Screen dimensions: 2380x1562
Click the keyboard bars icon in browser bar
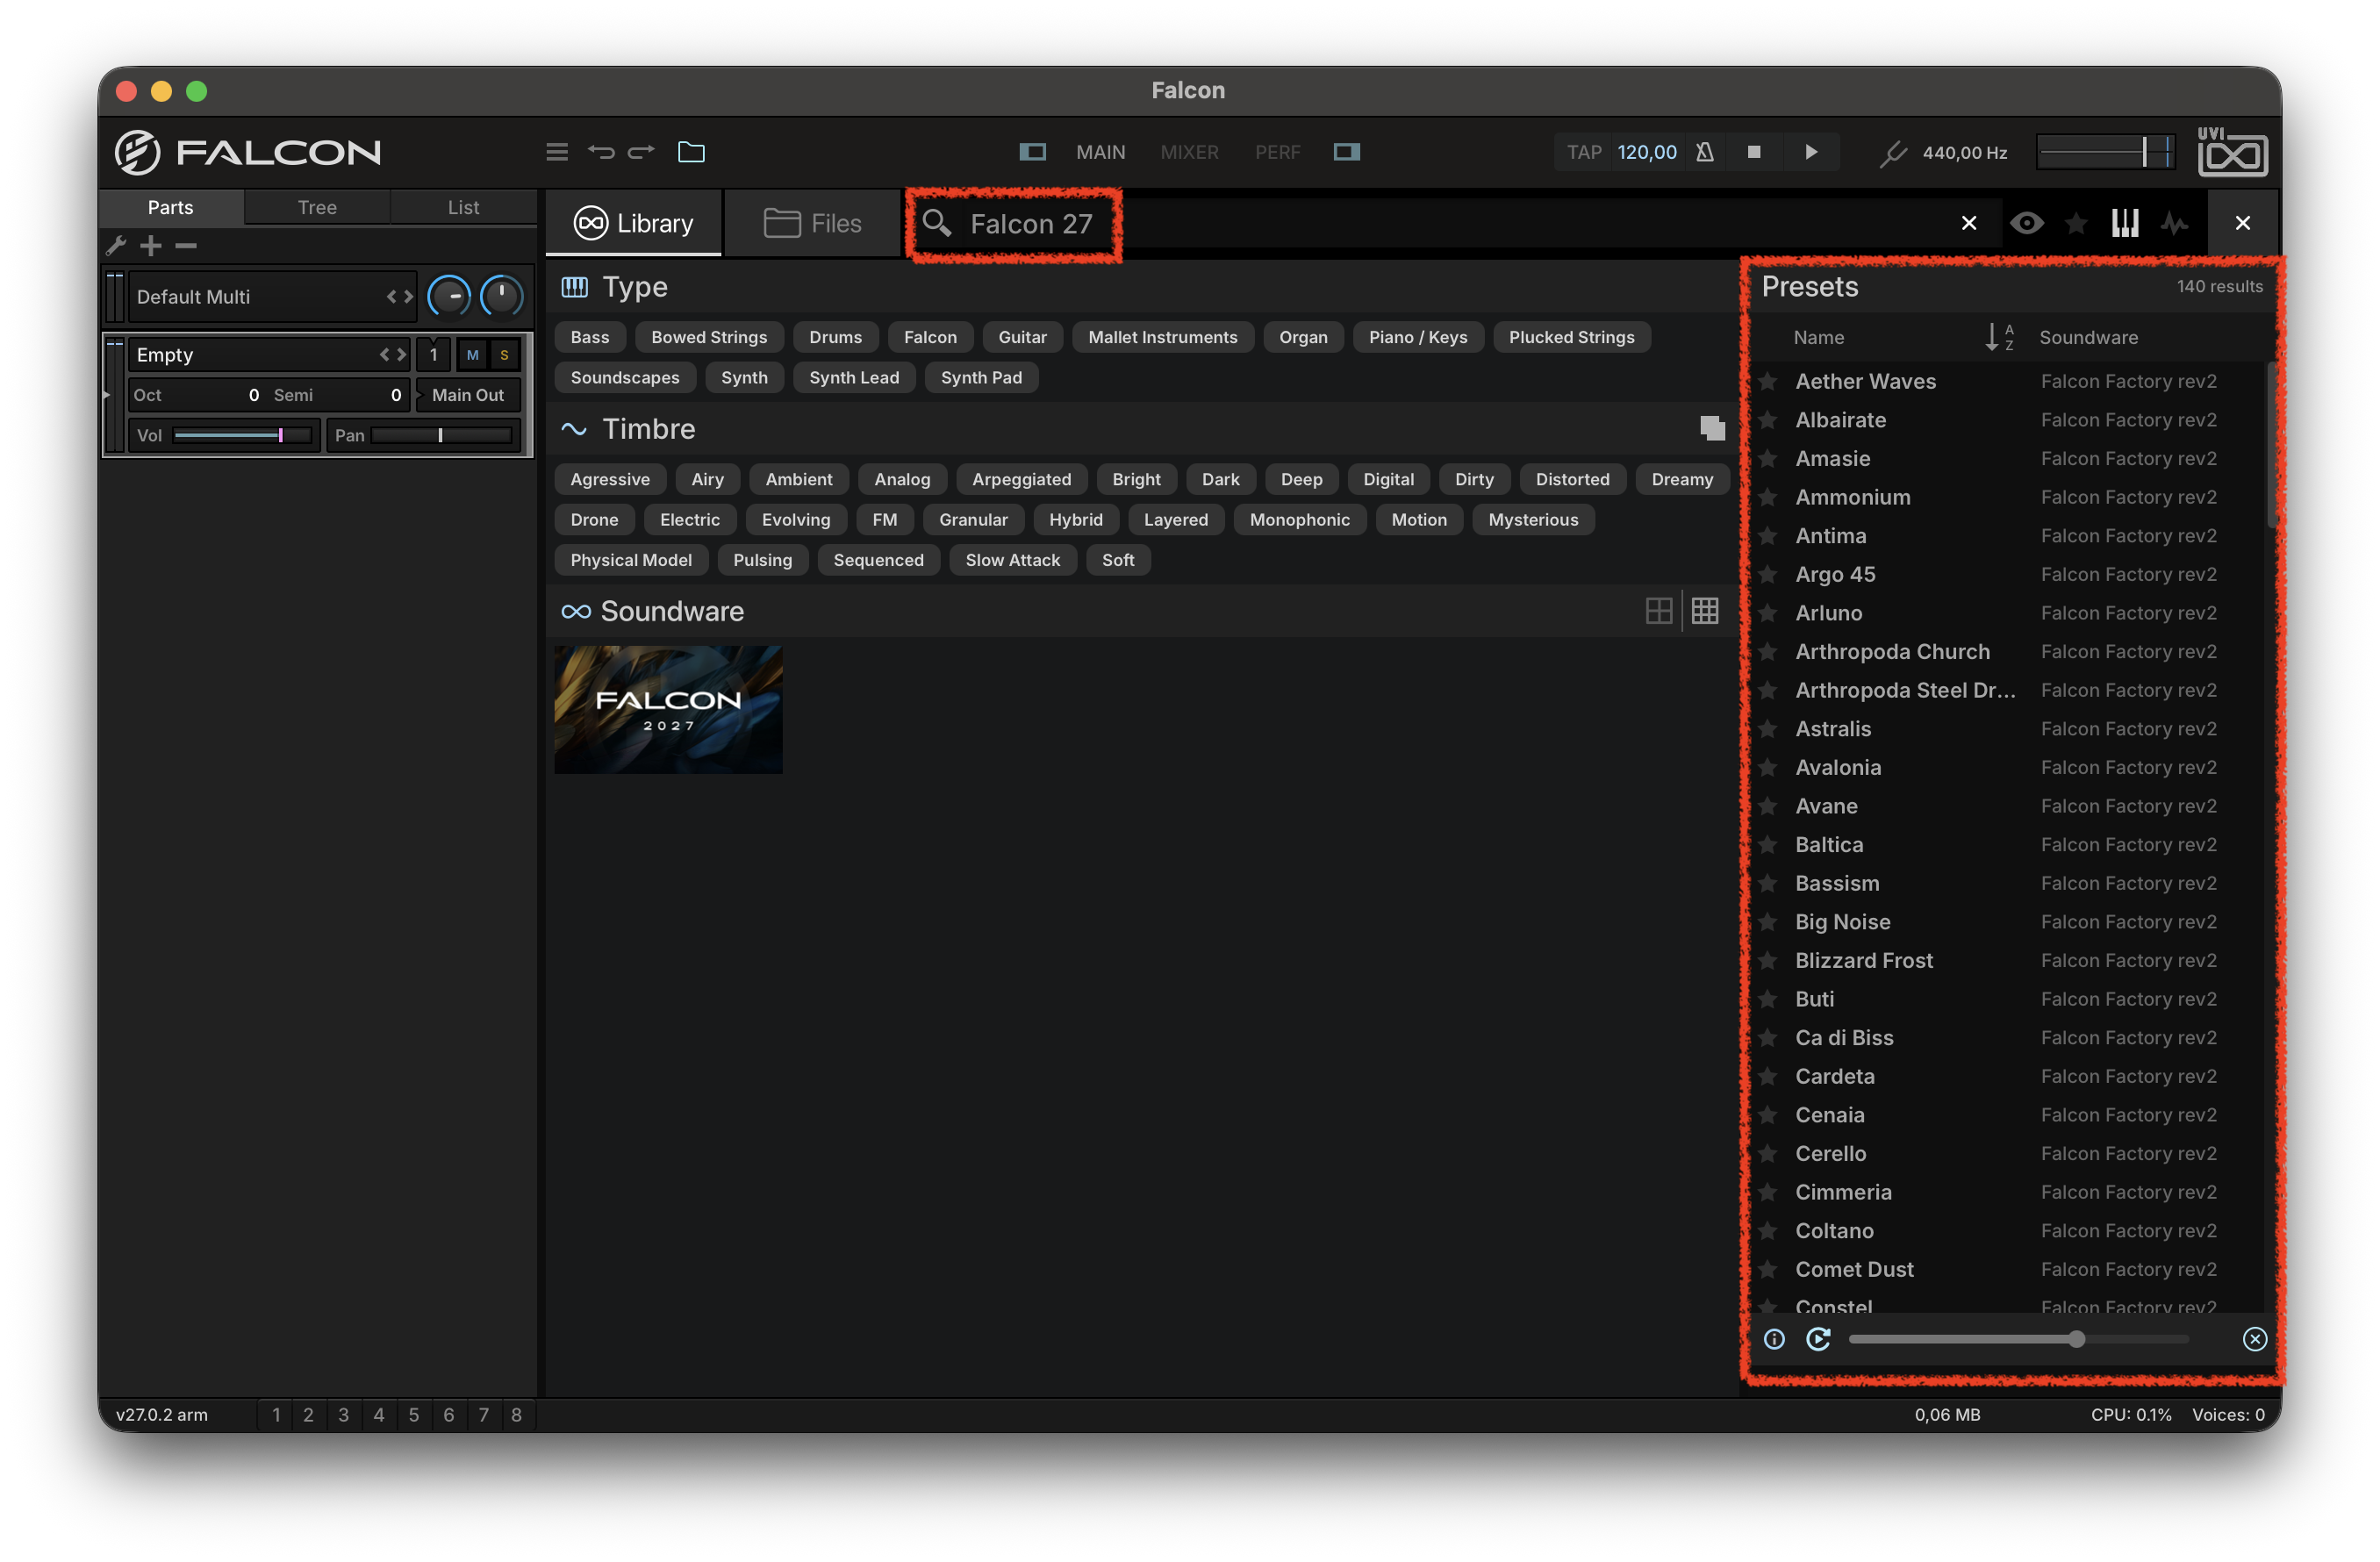2124,223
